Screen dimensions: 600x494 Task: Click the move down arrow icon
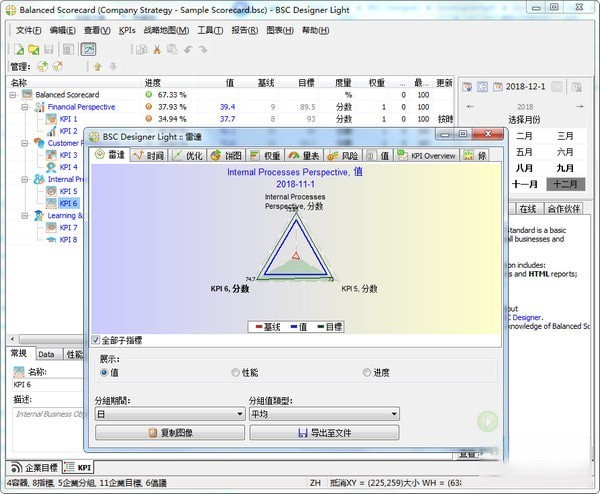point(113,67)
